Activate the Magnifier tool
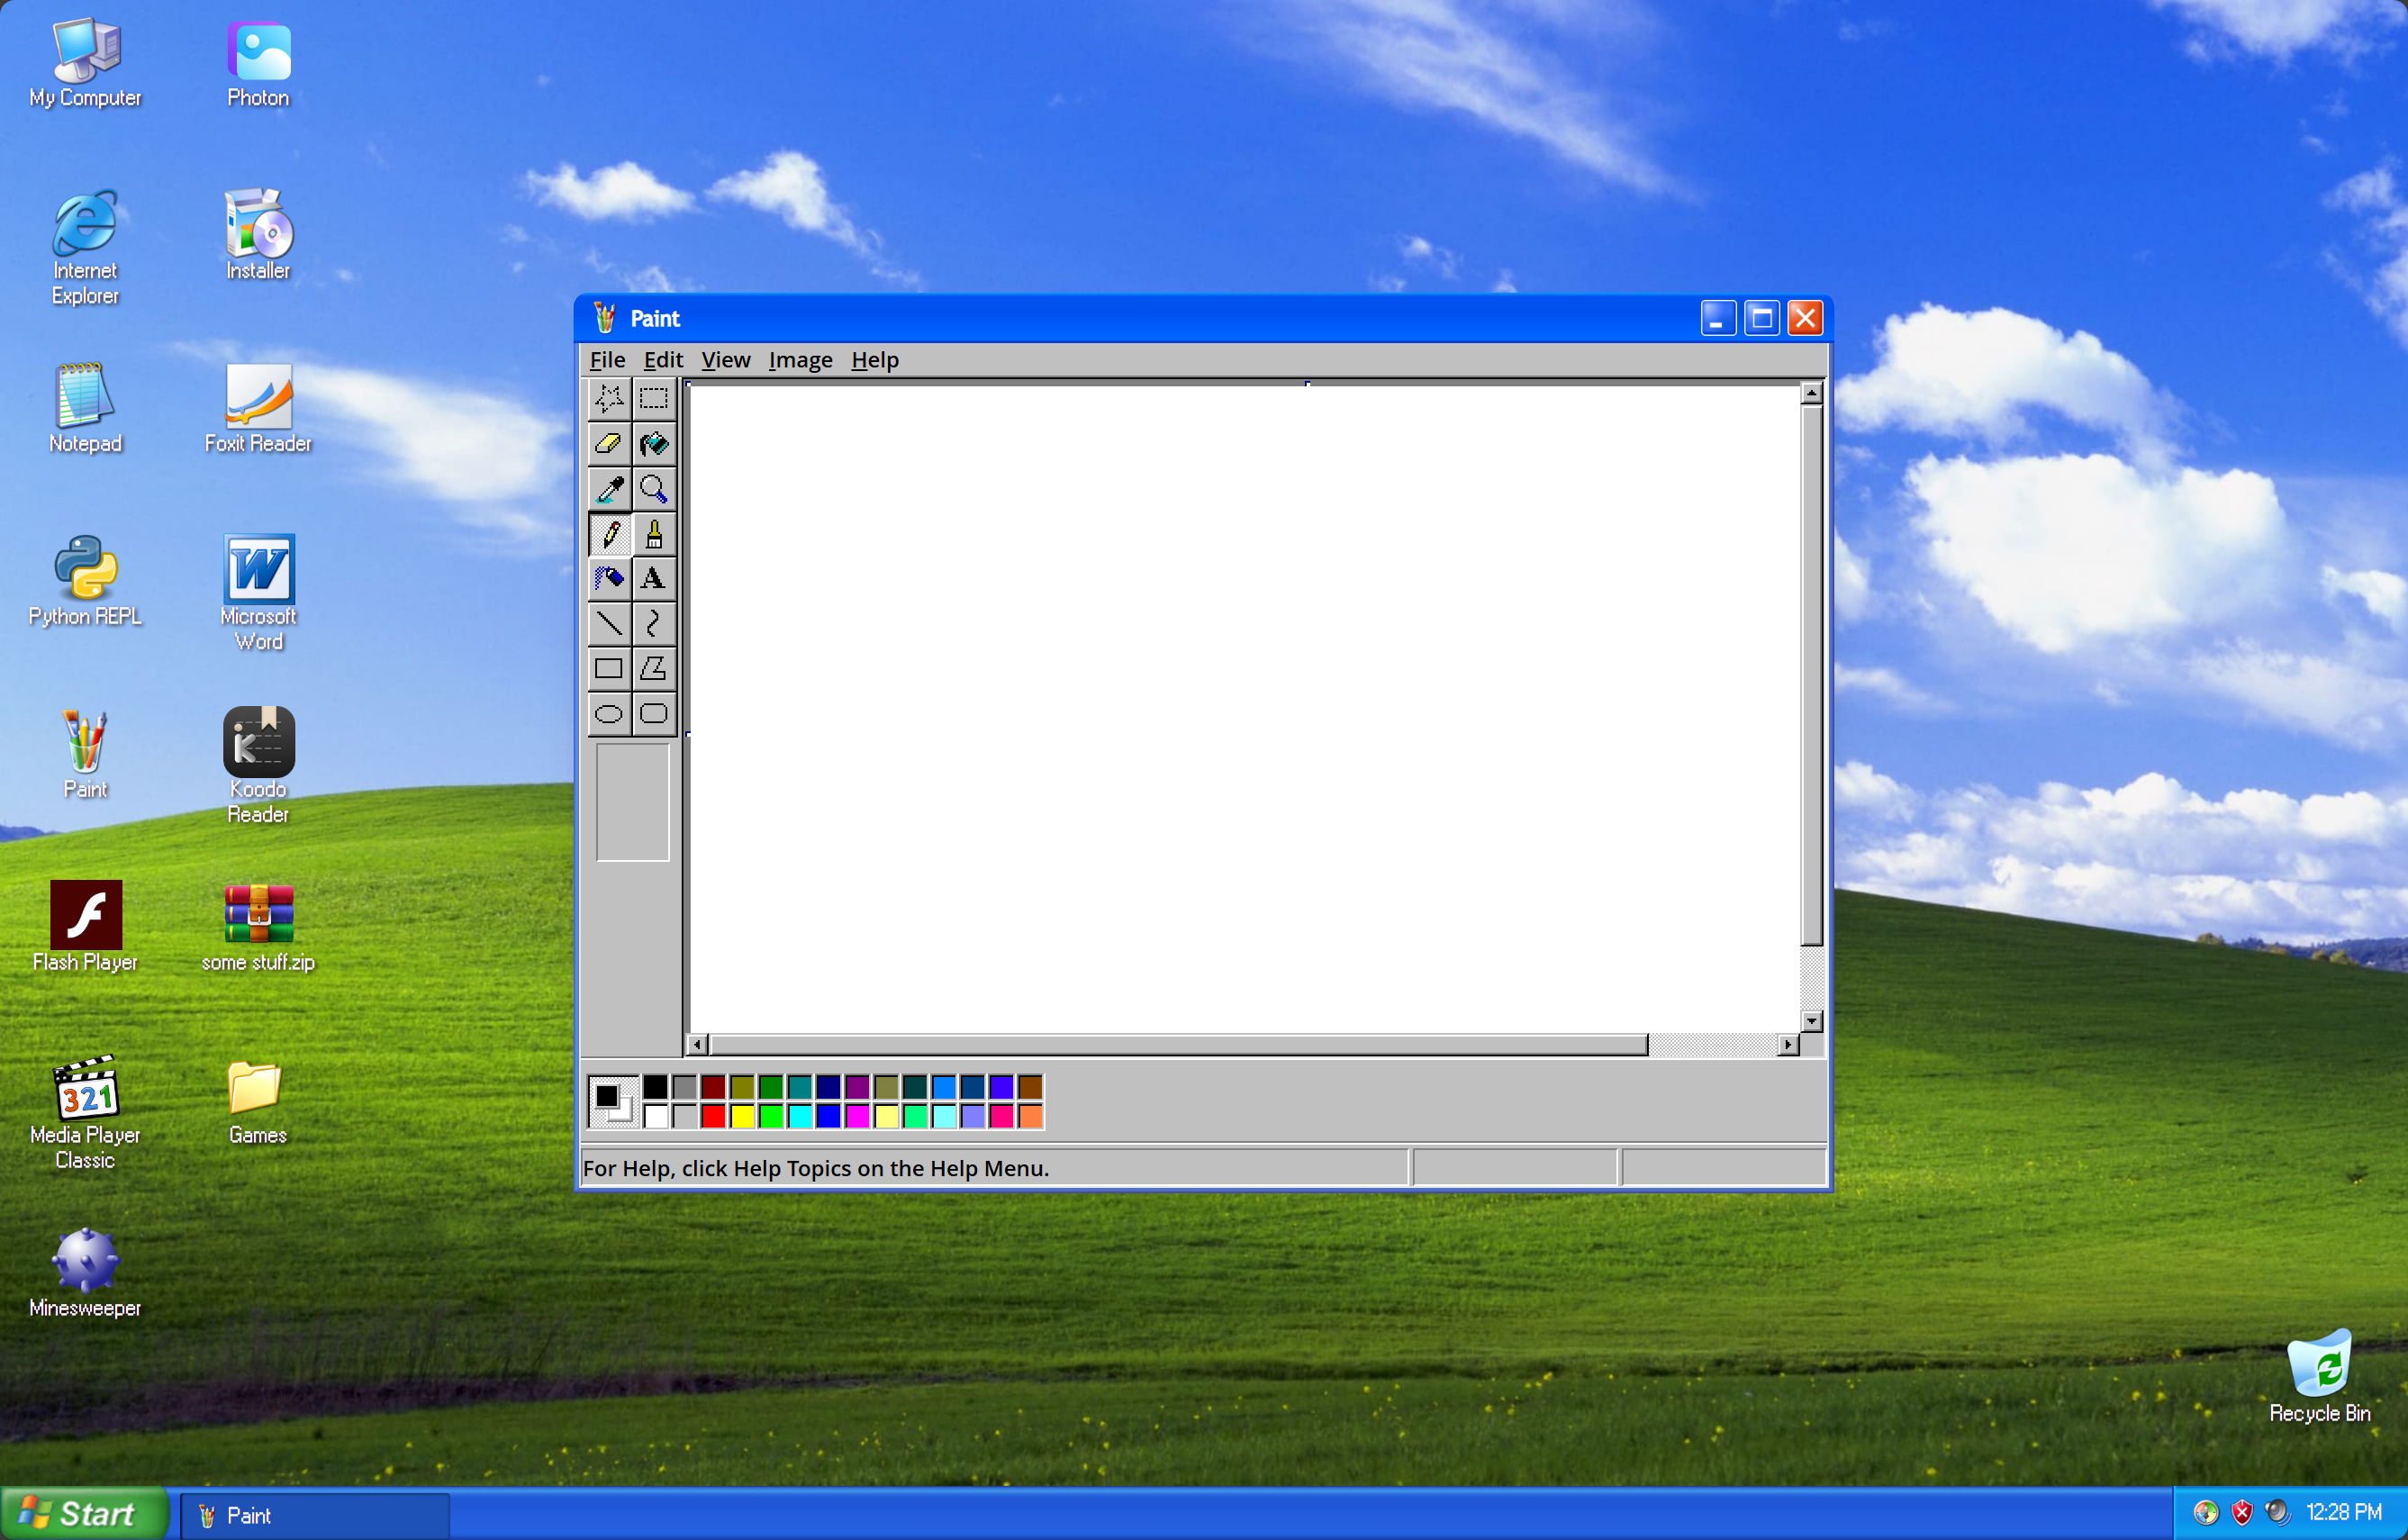Screen dimensions: 2408x1540 [654, 489]
